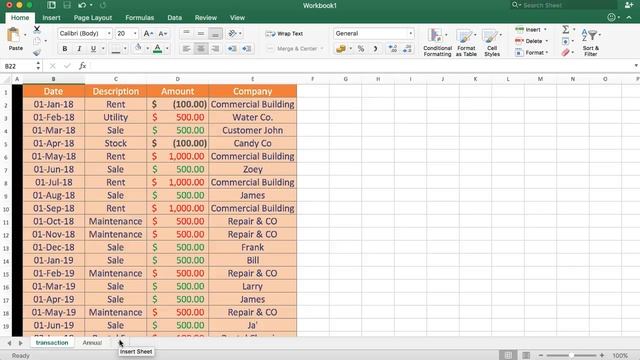Click the Share person icon

pyautogui.click(x=629, y=5)
